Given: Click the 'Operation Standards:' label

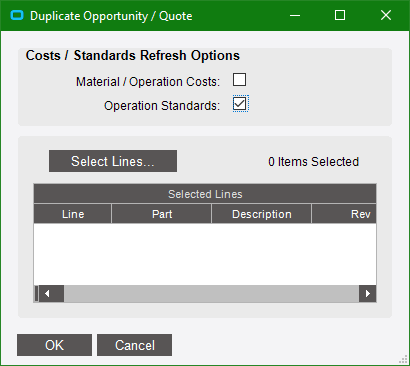Looking at the screenshot, I should [162, 106].
